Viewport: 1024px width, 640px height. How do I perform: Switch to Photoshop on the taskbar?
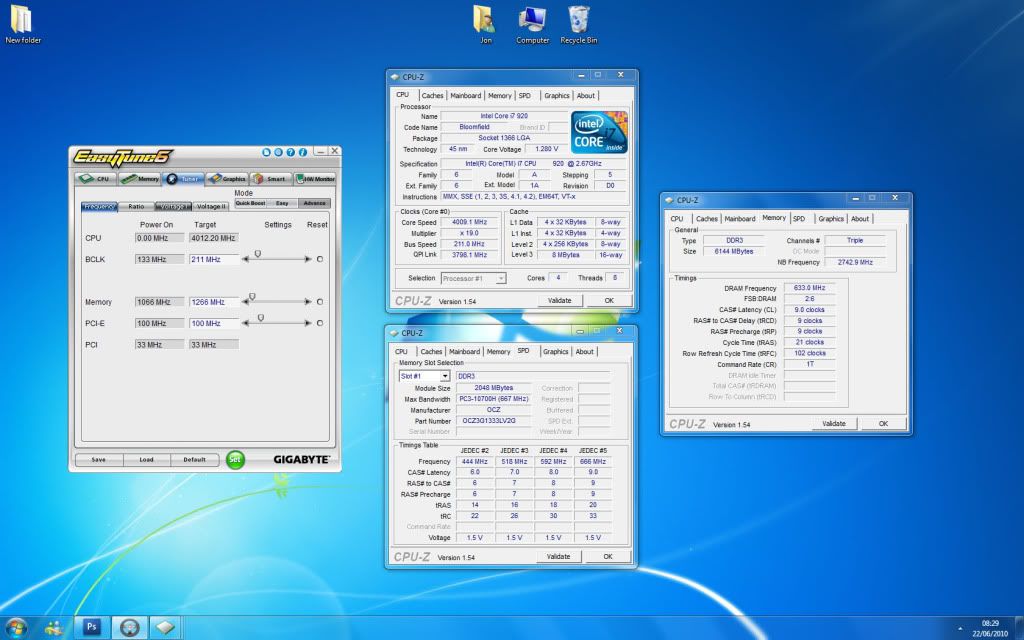(91, 627)
